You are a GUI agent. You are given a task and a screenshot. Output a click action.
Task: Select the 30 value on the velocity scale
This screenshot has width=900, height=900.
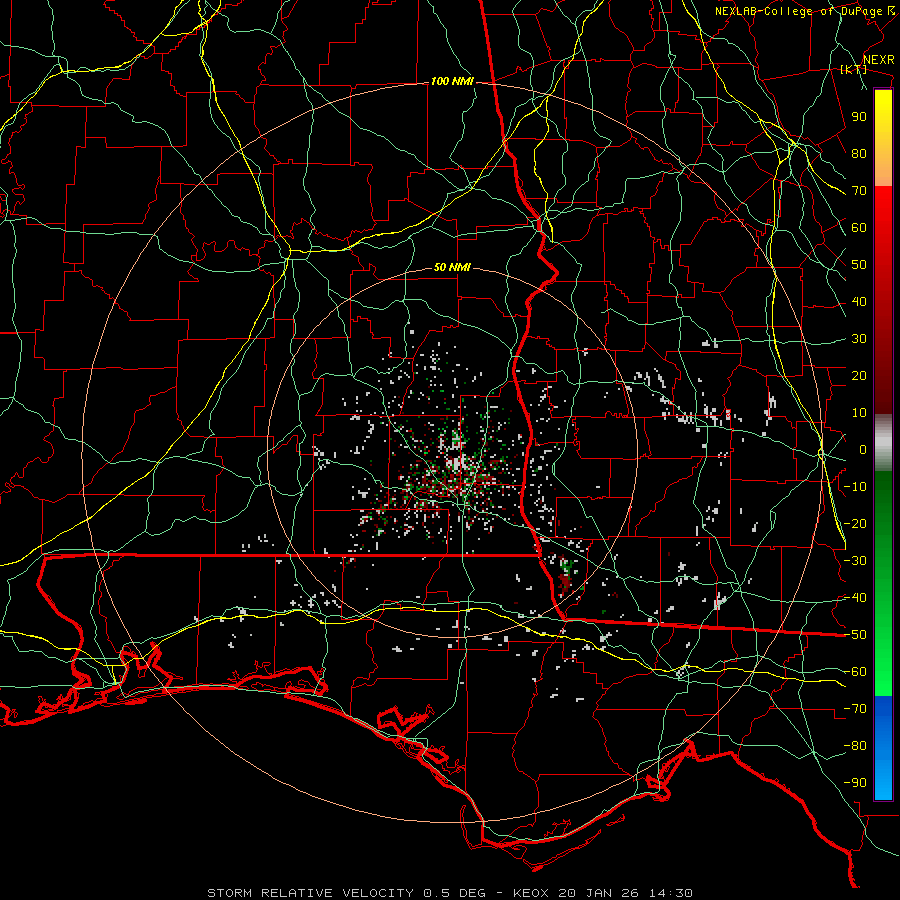pyautogui.click(x=859, y=339)
